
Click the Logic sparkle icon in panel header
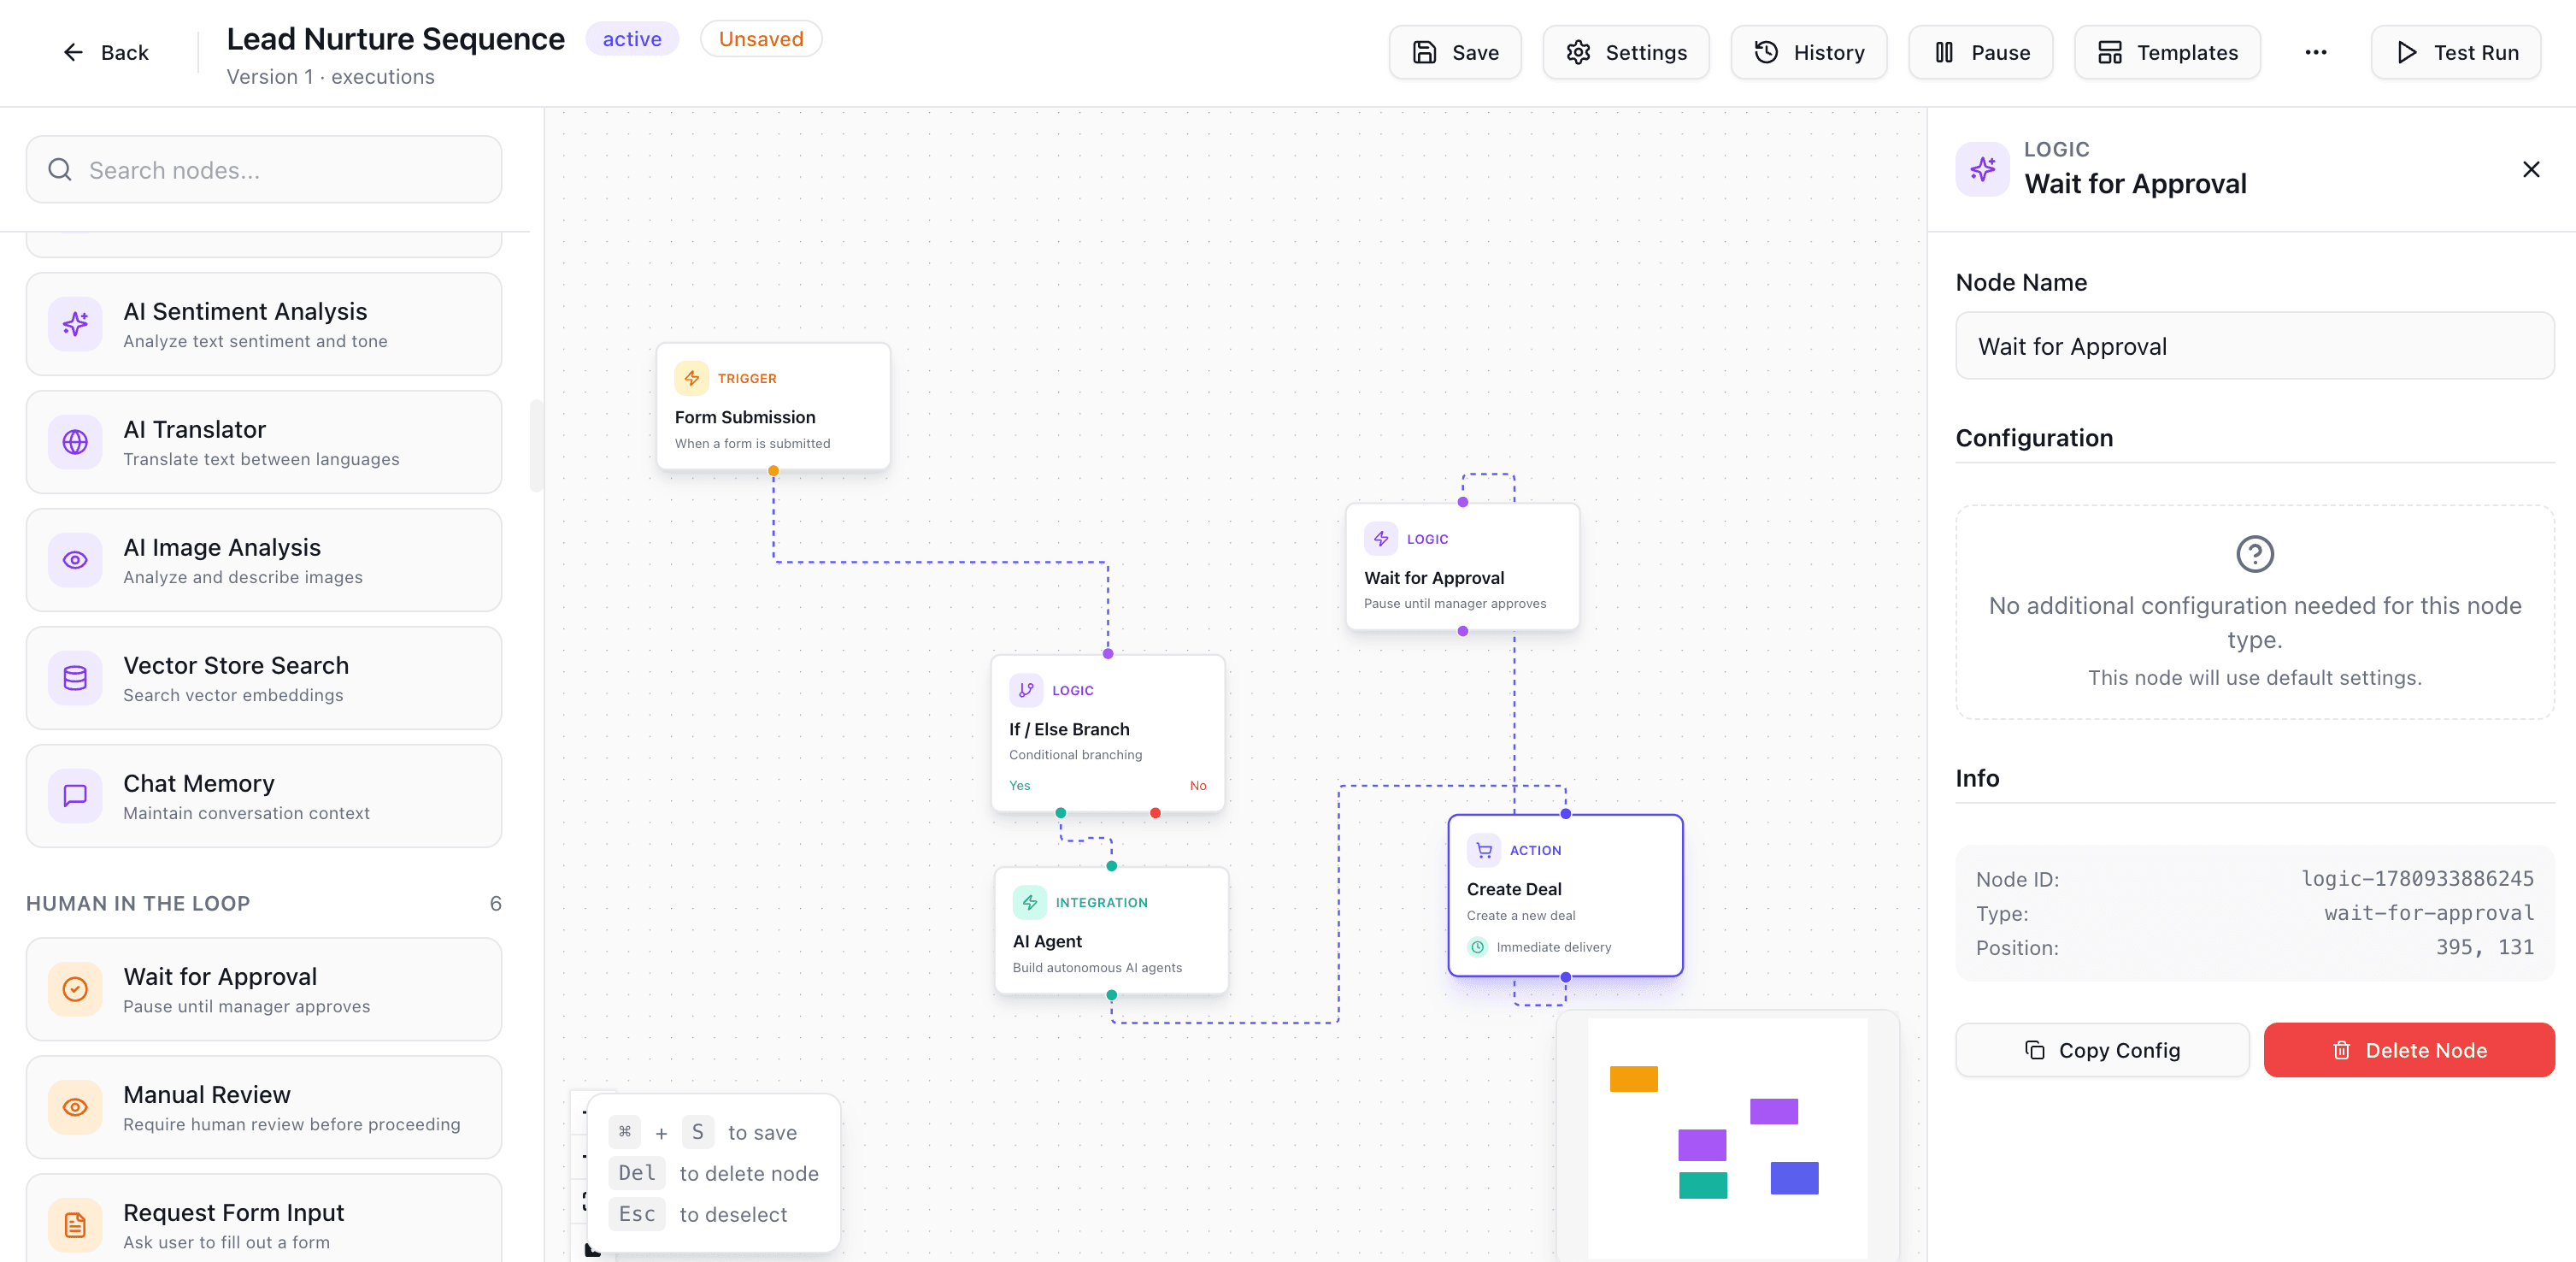point(1982,170)
